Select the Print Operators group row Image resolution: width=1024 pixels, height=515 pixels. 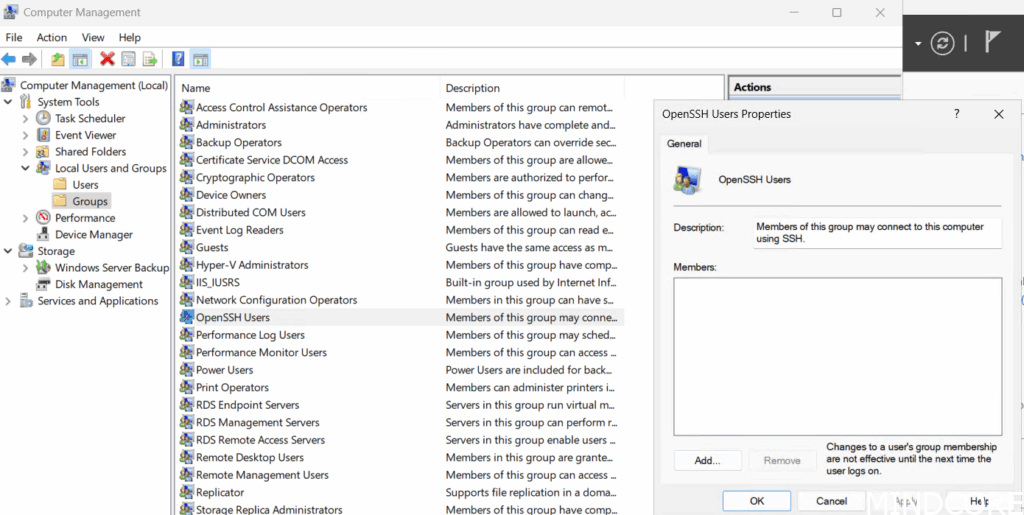[x=400, y=388]
